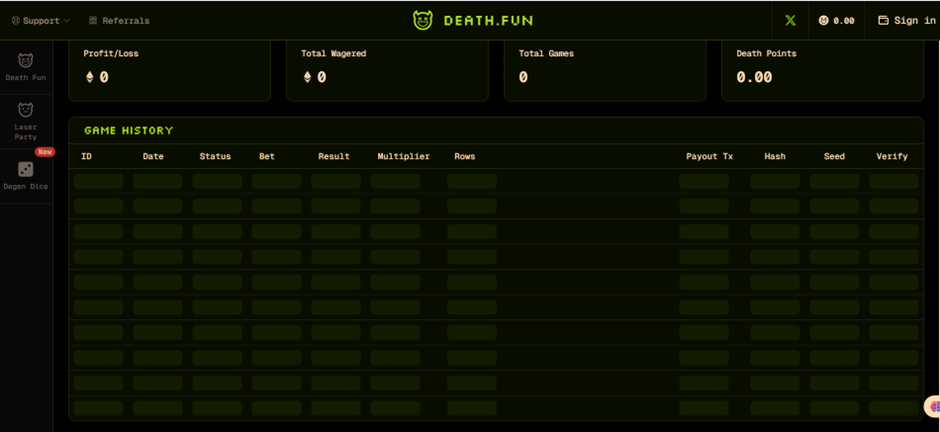Viewport: 940px width, 432px height.
Task: Click the Death Points value 0.00
Action: [x=754, y=77]
